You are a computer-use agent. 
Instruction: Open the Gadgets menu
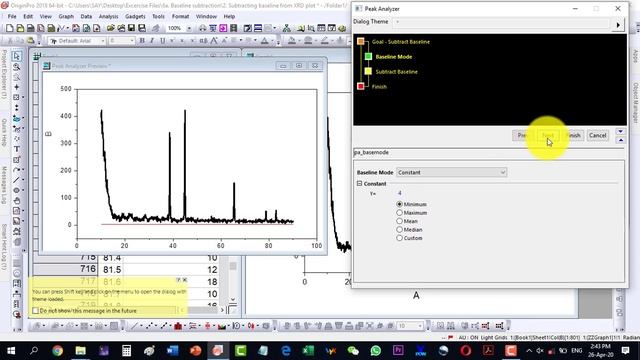(135, 16)
